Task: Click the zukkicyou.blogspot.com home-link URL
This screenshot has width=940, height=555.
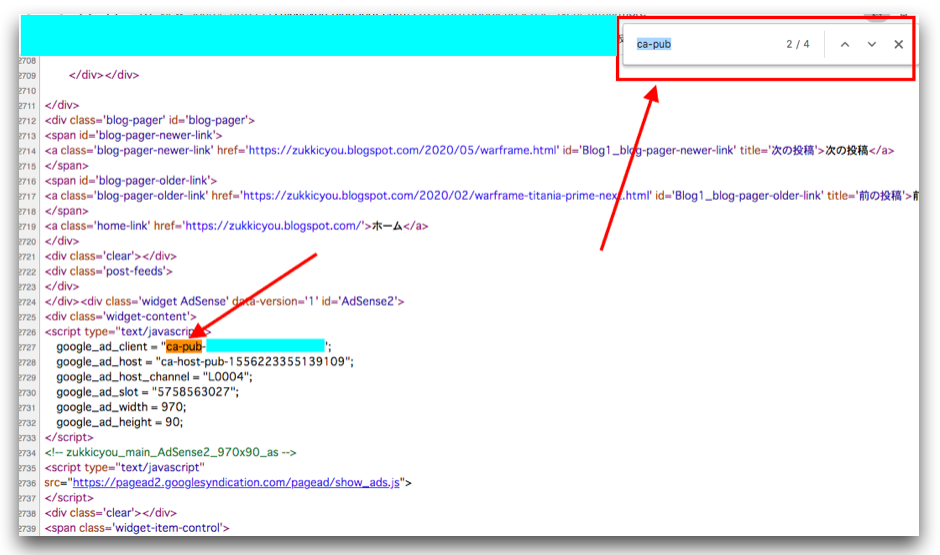Action: click(x=274, y=226)
